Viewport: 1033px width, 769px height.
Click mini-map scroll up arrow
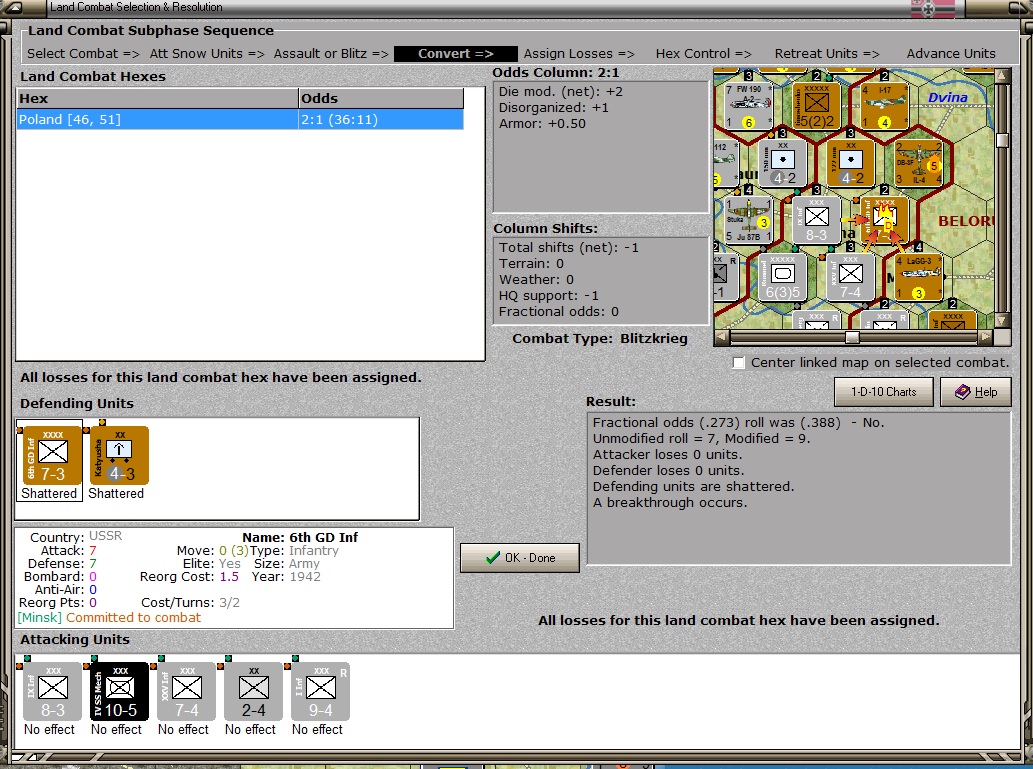1003,74
